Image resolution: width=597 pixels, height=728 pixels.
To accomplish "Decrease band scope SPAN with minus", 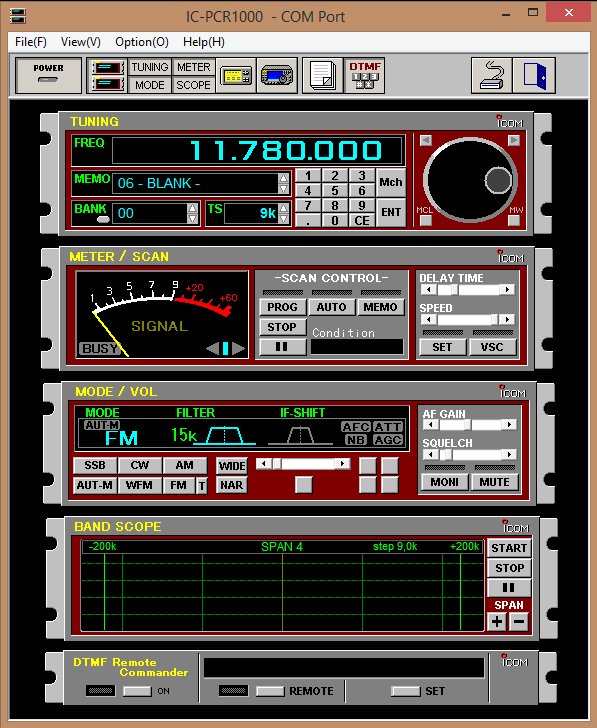I will pos(519,622).
